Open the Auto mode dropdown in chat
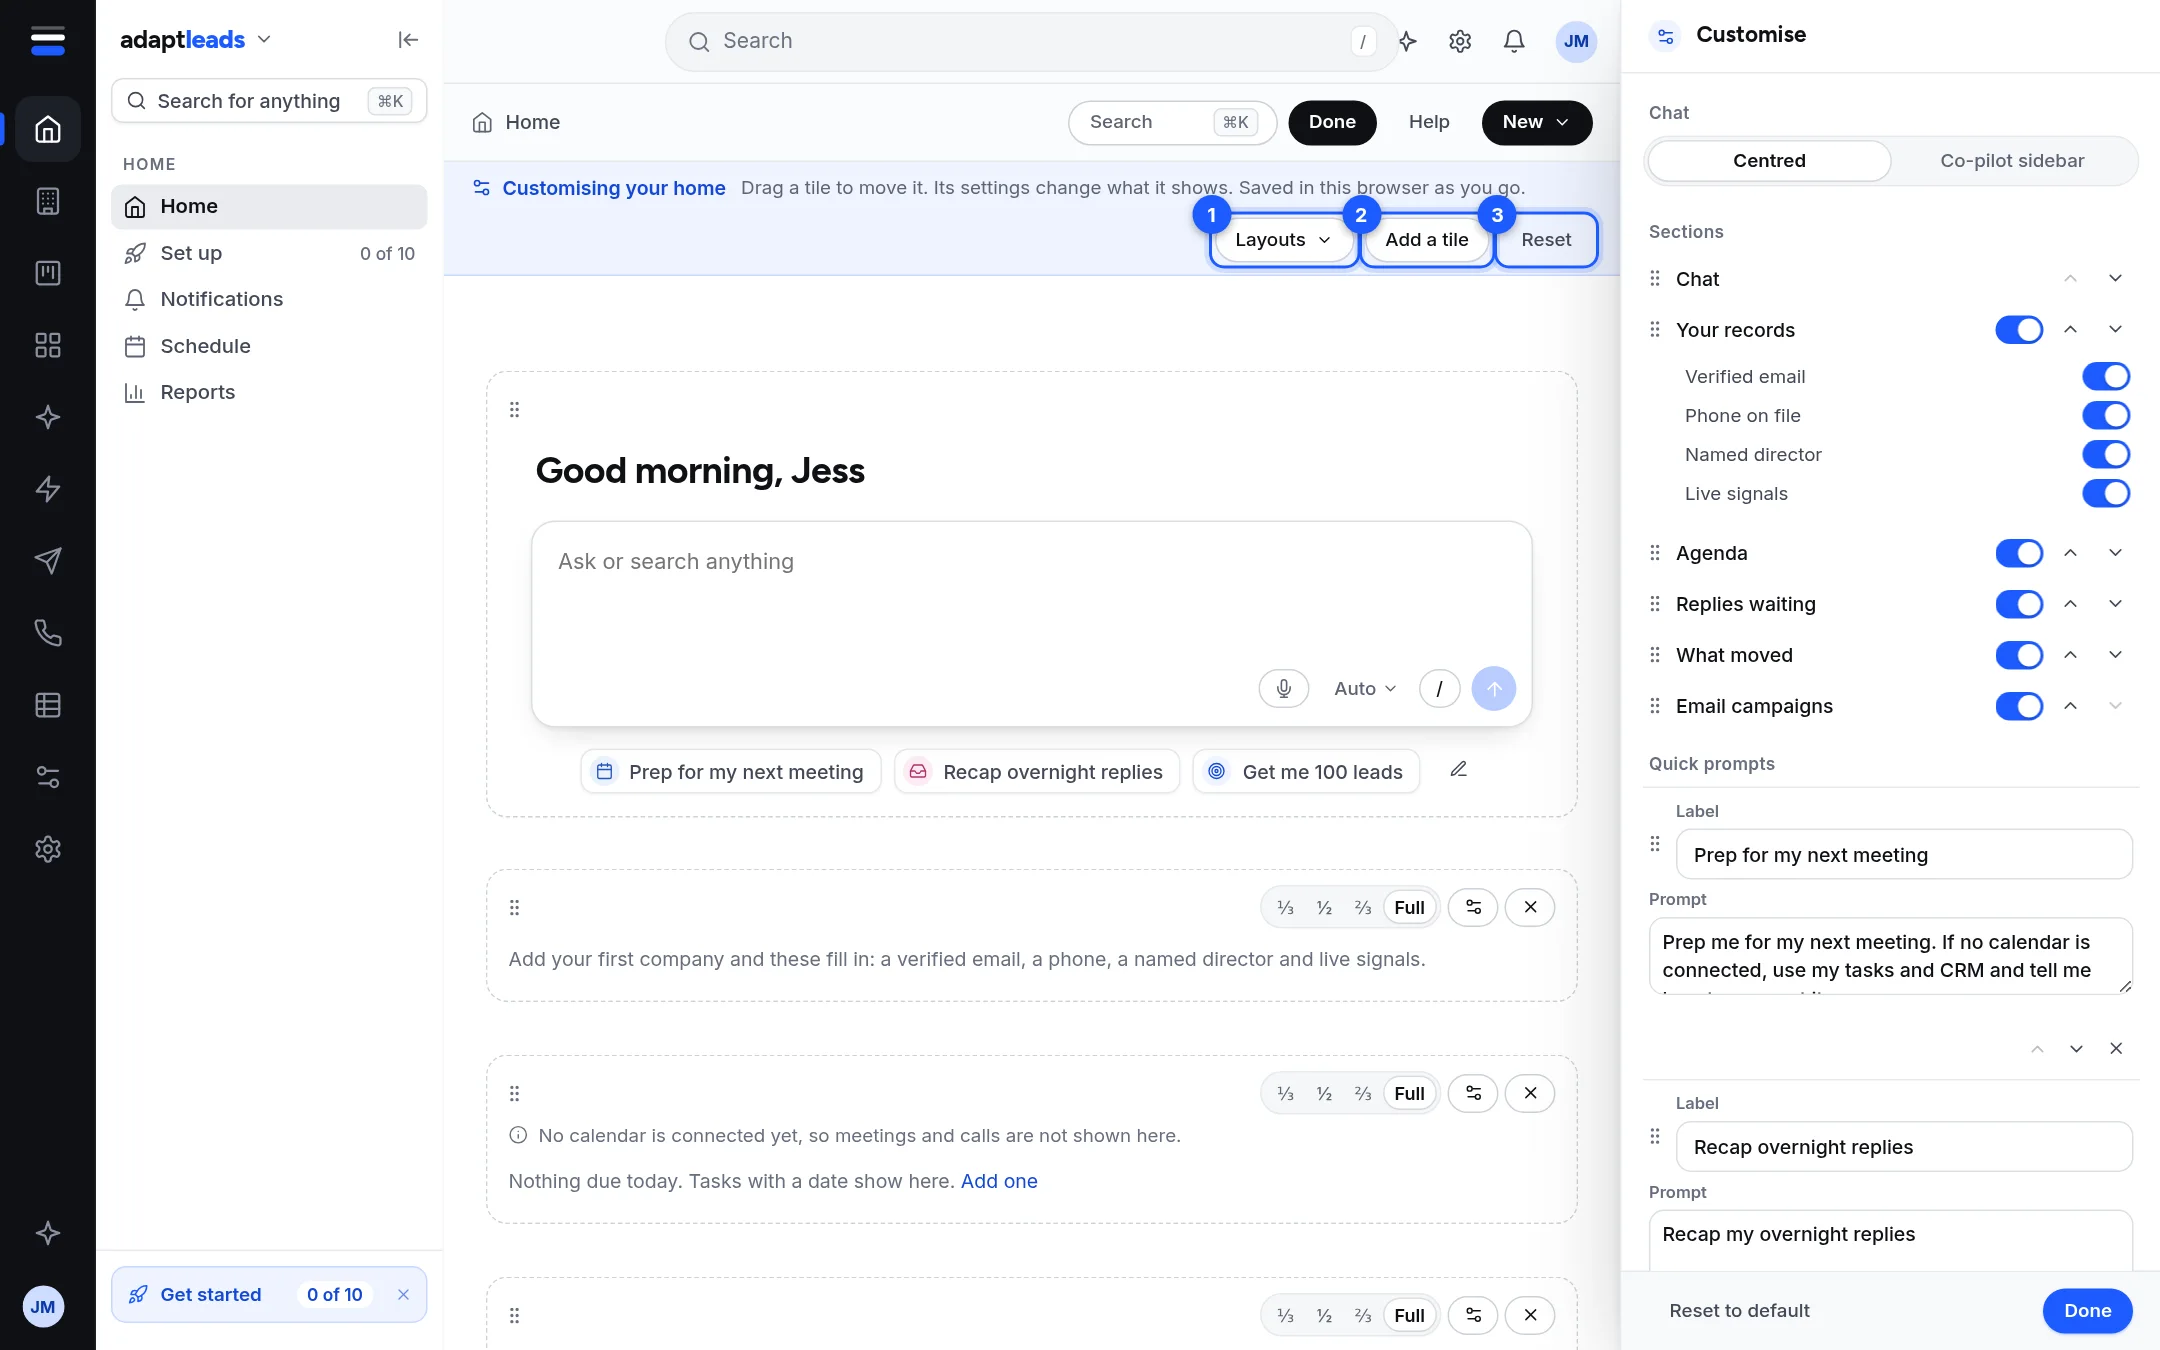2160x1350 pixels. (x=1364, y=688)
